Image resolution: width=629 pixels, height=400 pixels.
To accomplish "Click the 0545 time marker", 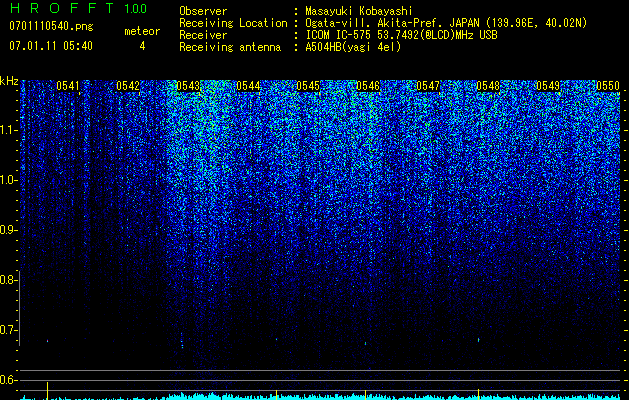I will 308,86.
